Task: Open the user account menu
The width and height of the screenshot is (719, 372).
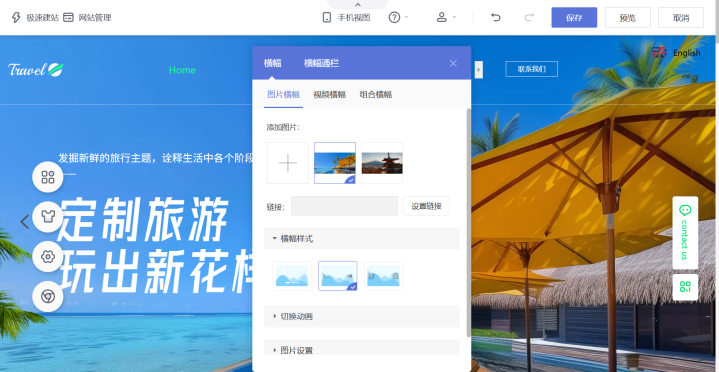Action: pyautogui.click(x=446, y=18)
